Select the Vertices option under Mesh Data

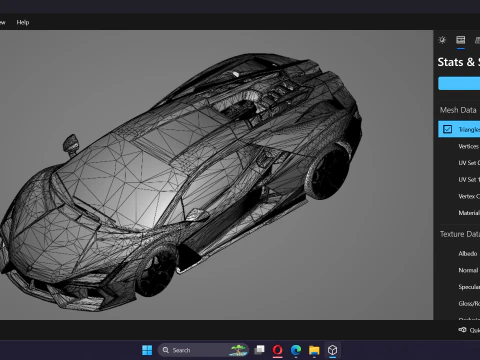[469, 146]
